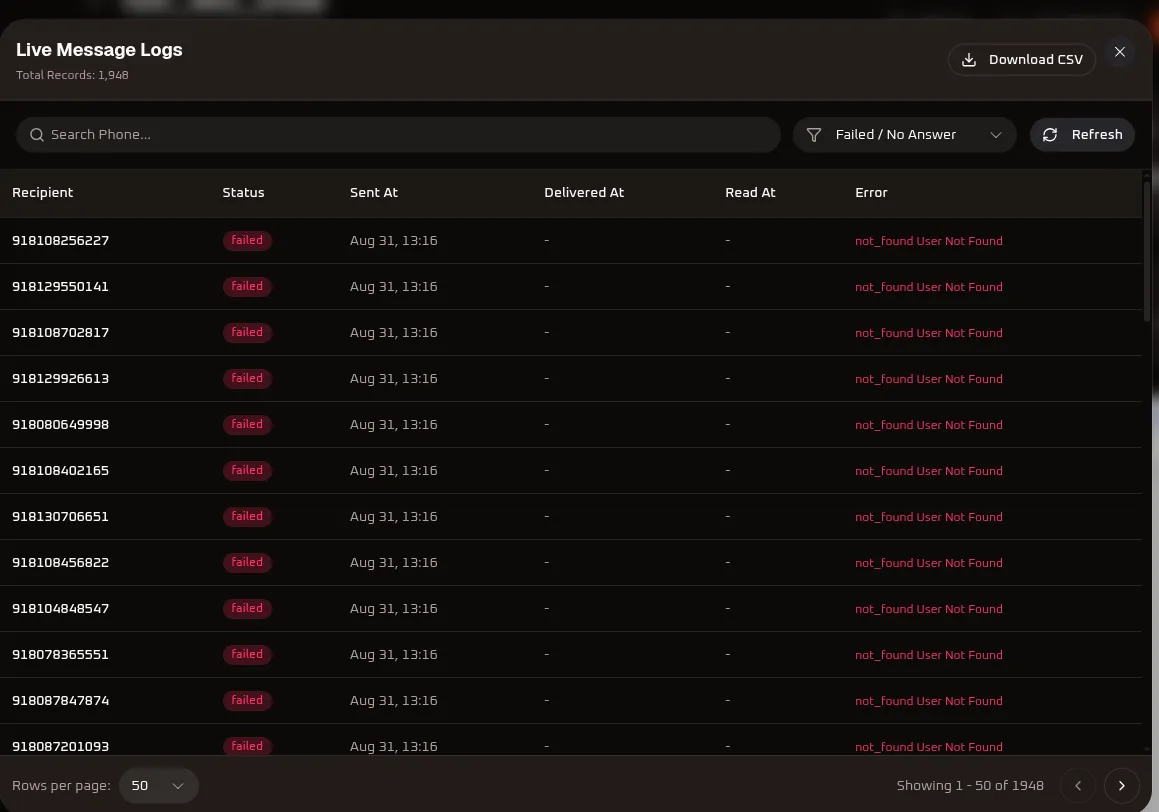Click the Download CSV button
1159x812 pixels.
tap(1021, 60)
